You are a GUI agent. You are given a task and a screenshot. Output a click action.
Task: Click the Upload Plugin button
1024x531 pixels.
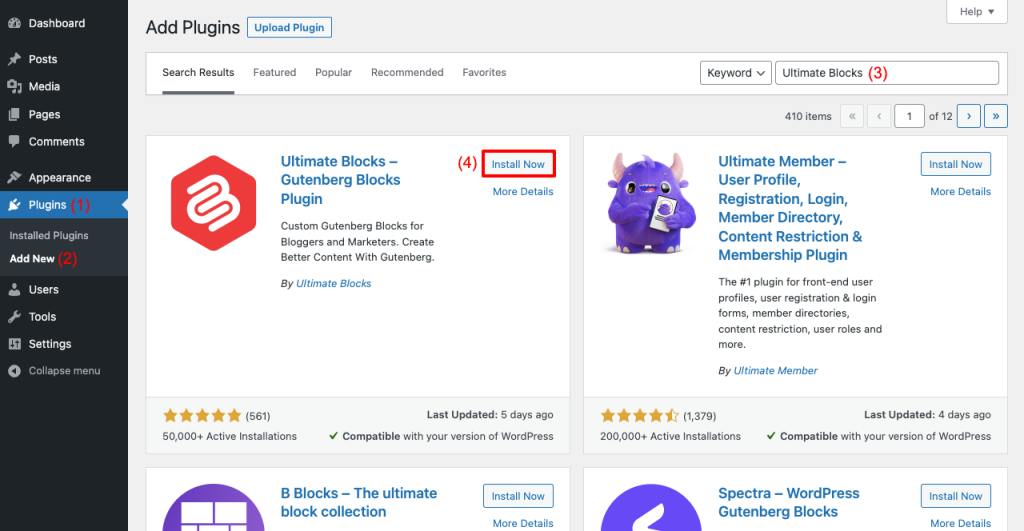pyautogui.click(x=289, y=28)
